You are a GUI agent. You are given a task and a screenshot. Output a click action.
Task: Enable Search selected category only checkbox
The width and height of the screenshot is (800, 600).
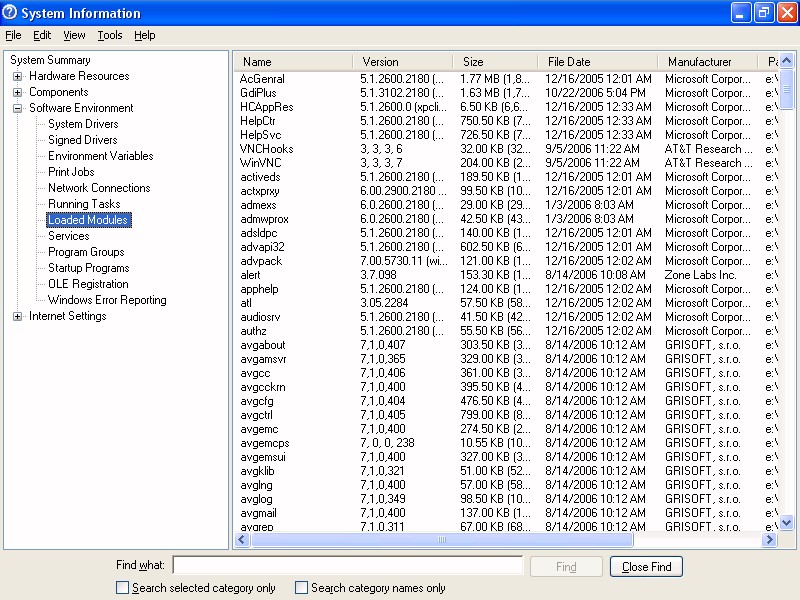click(123, 588)
